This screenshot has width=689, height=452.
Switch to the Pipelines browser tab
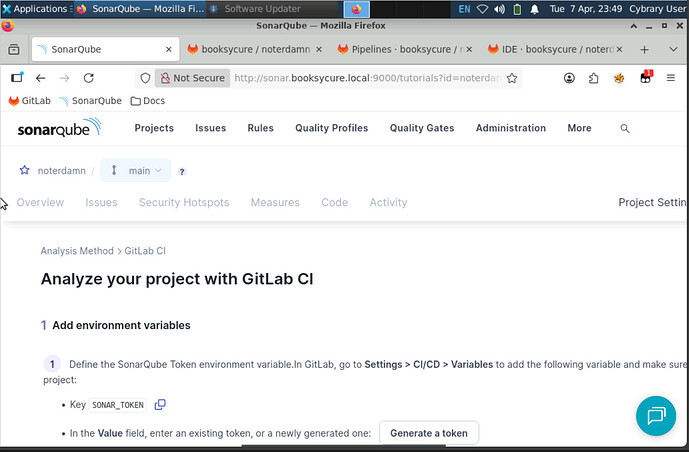(404, 50)
